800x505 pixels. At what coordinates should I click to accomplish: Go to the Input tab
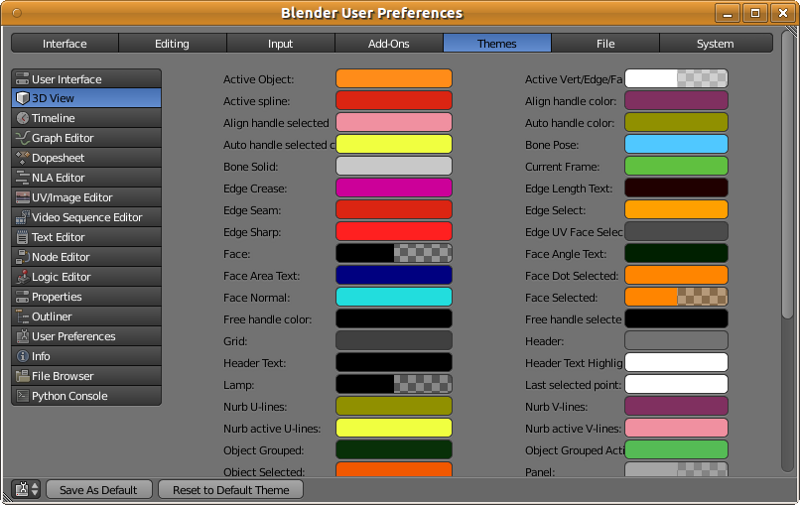click(x=281, y=43)
